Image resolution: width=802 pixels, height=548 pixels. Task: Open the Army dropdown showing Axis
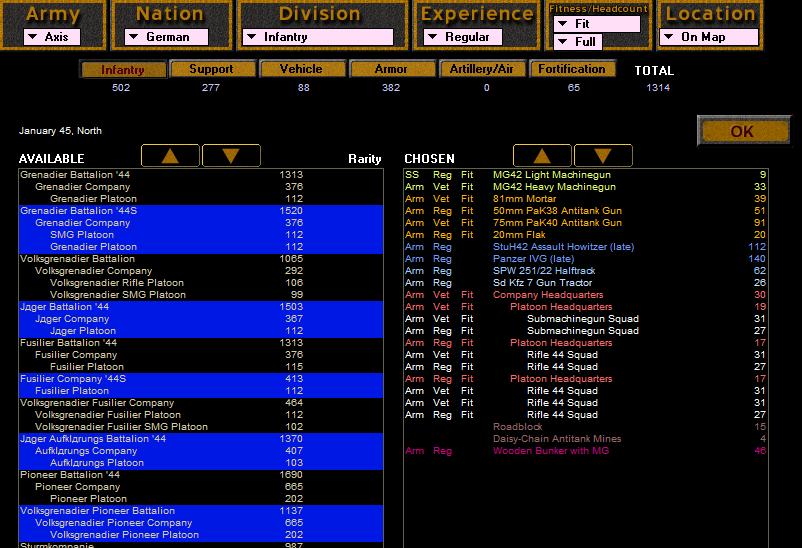[x=52, y=37]
